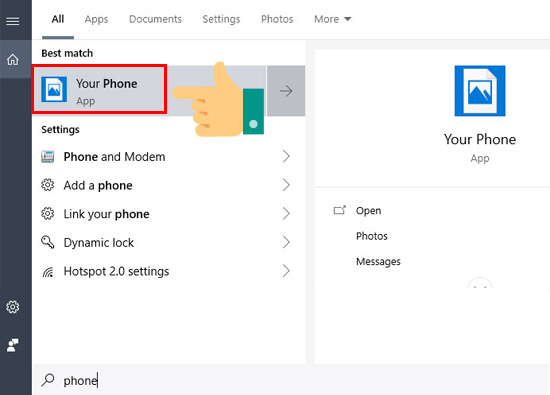Expand the Dynamic lock chevron
The height and width of the screenshot is (395, 550).
pyautogui.click(x=286, y=242)
